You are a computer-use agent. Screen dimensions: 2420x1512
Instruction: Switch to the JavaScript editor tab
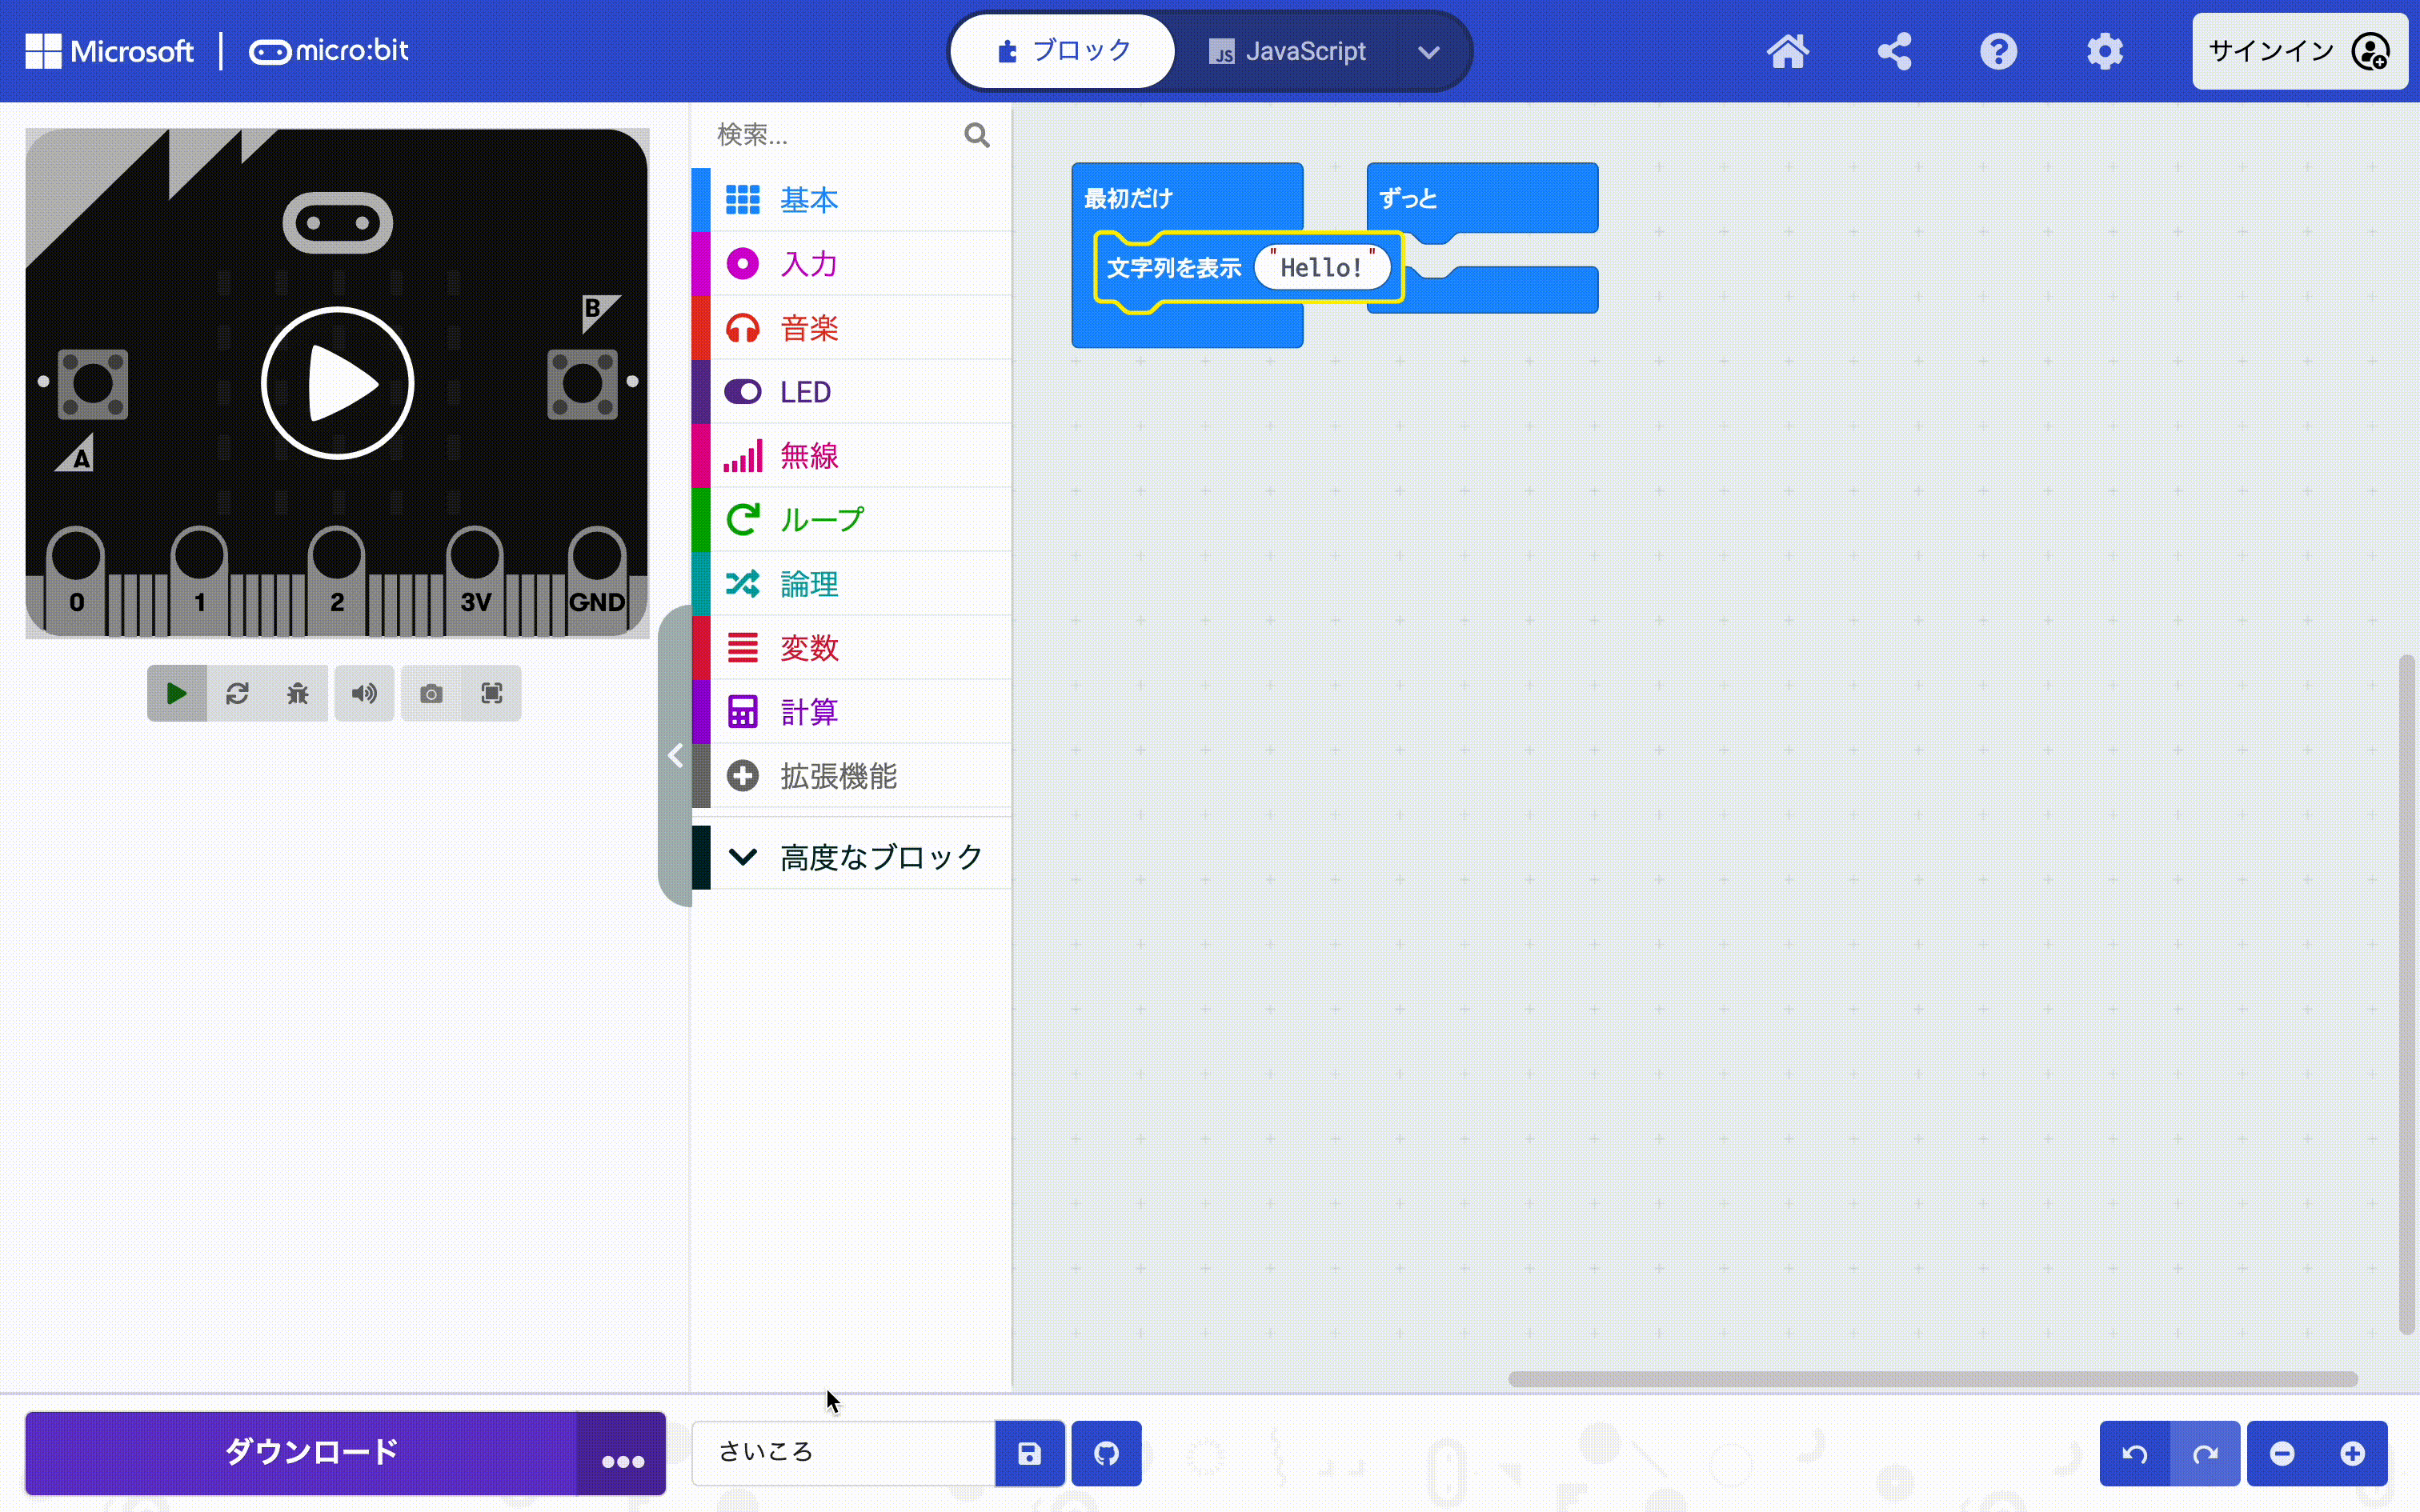(1288, 51)
